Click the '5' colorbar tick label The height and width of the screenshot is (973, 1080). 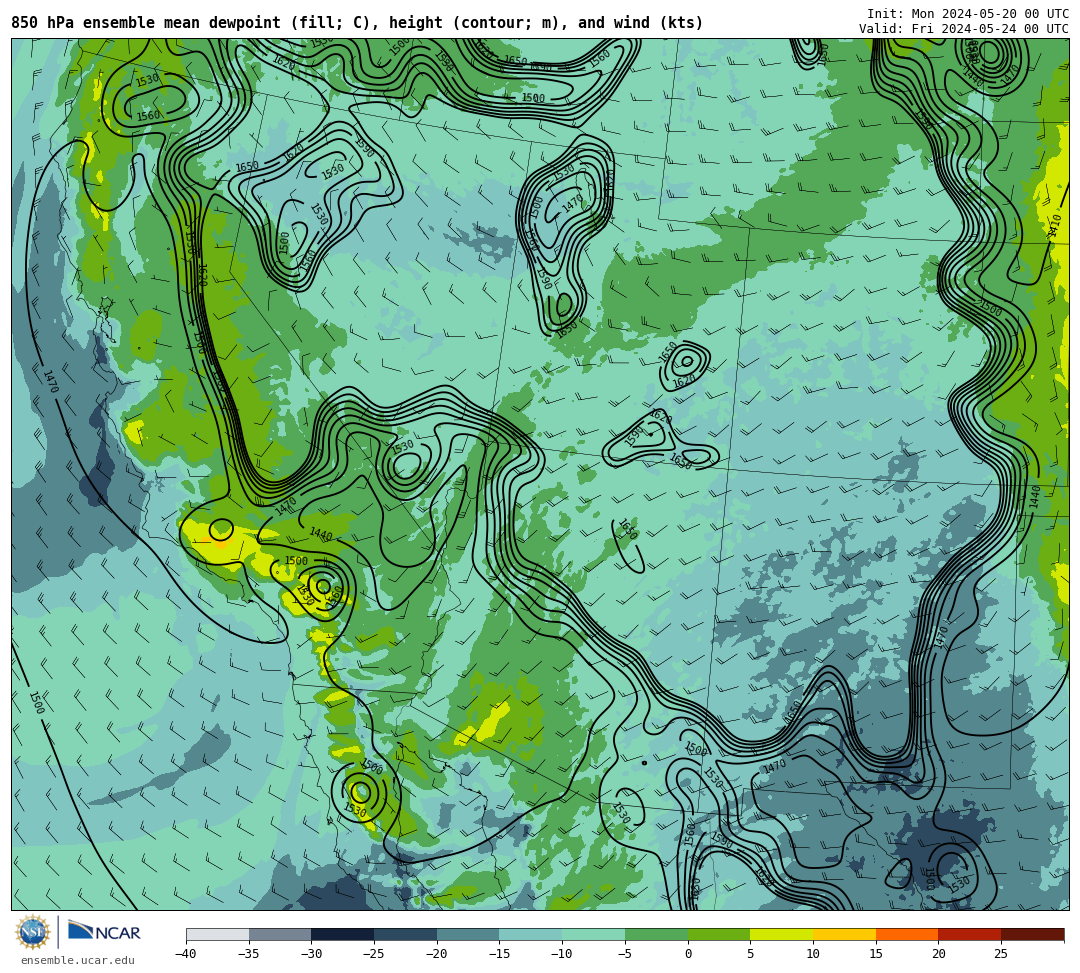(x=750, y=954)
